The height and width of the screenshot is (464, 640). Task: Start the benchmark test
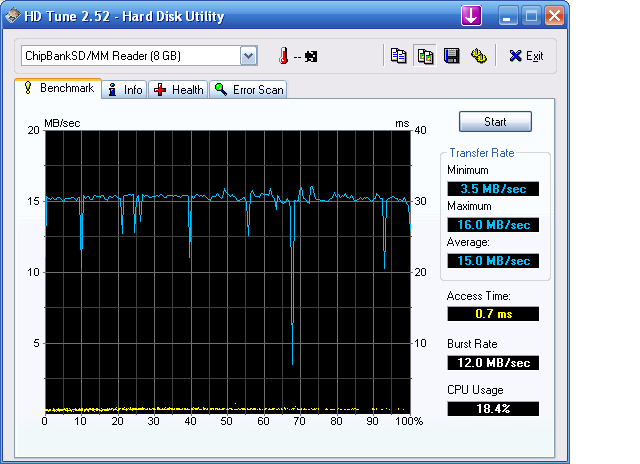point(495,122)
